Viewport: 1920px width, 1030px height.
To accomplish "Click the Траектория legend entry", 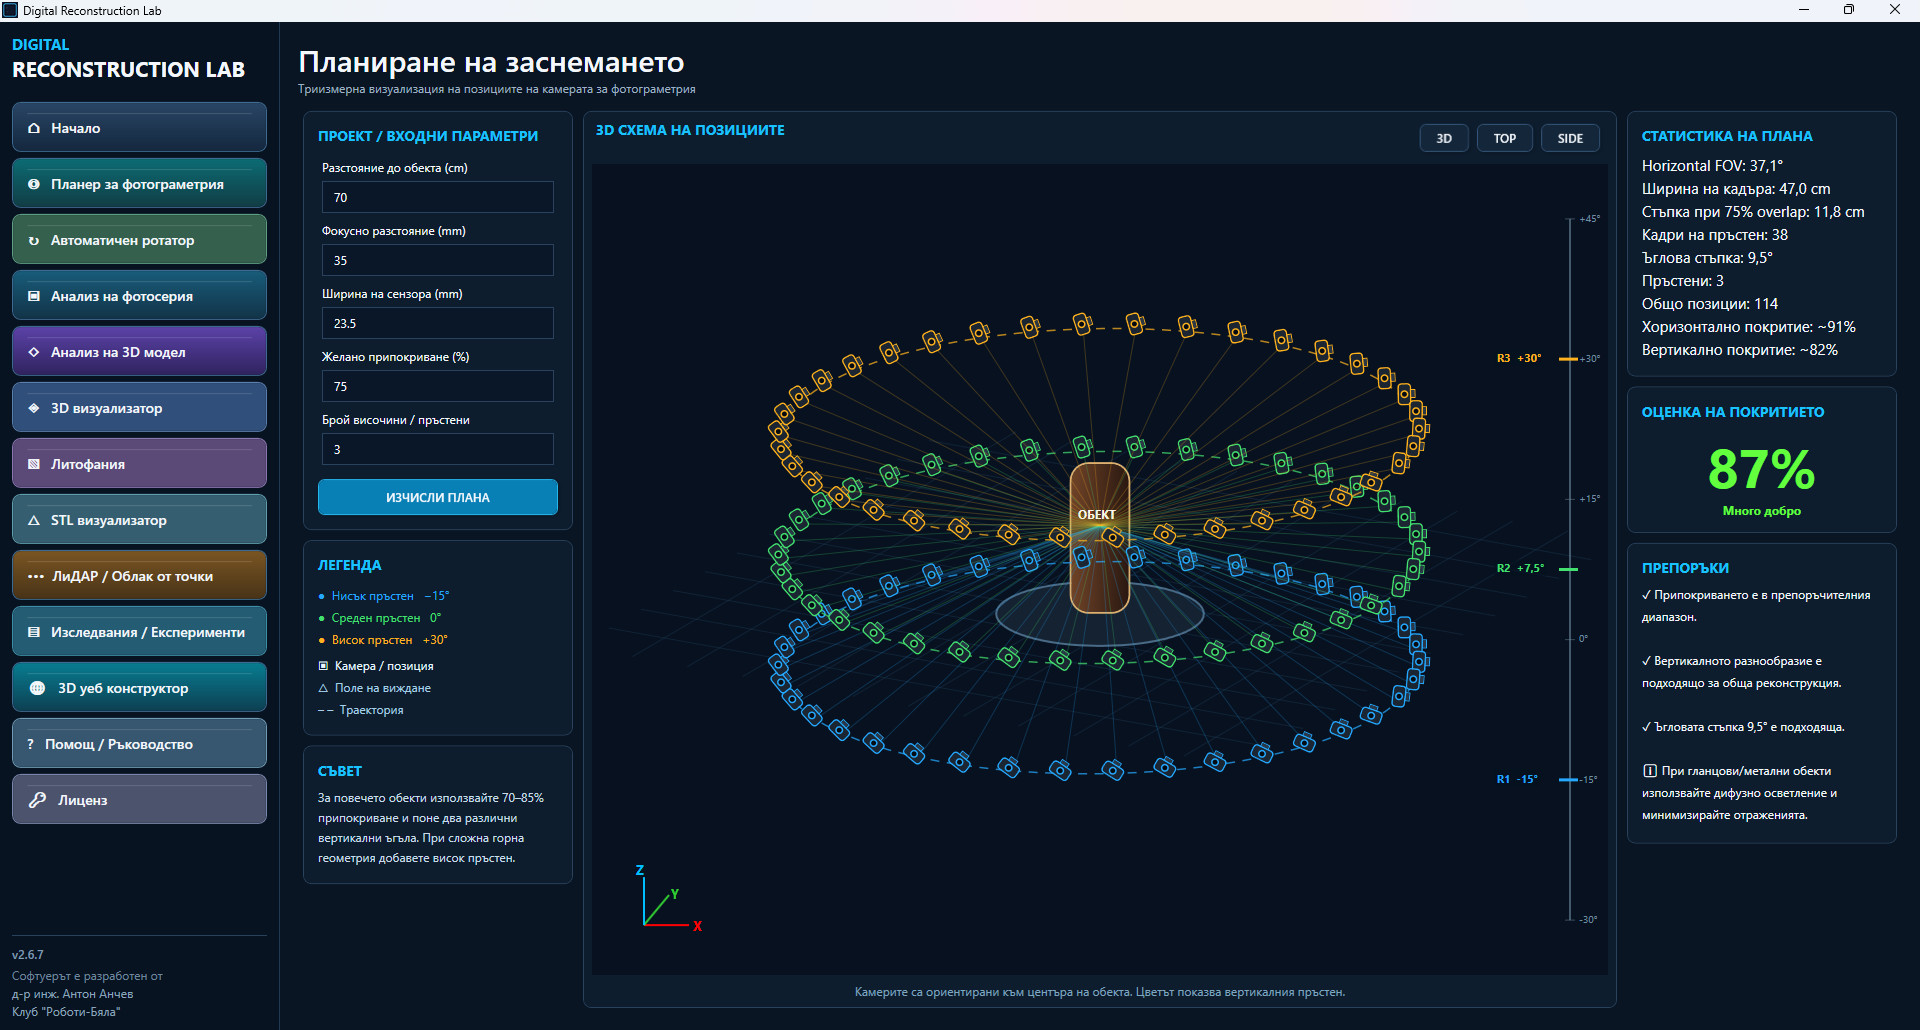I will point(361,710).
